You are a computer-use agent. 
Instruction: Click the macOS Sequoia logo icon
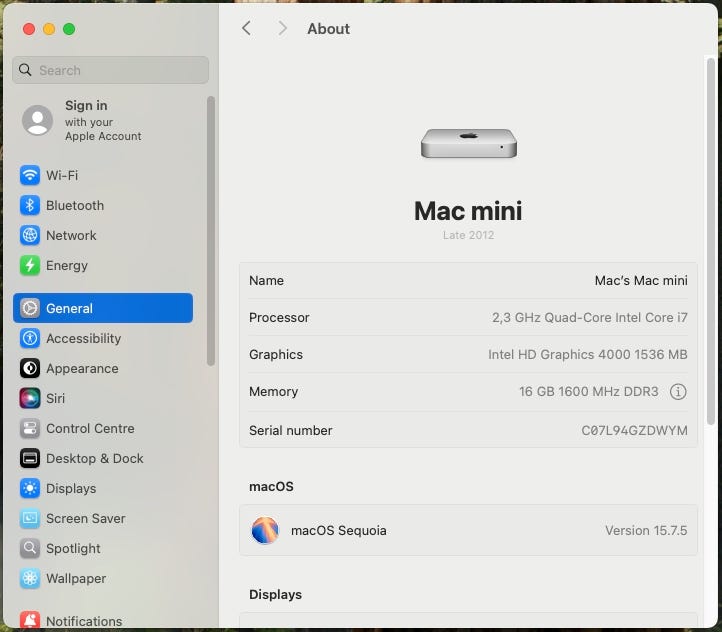point(265,530)
